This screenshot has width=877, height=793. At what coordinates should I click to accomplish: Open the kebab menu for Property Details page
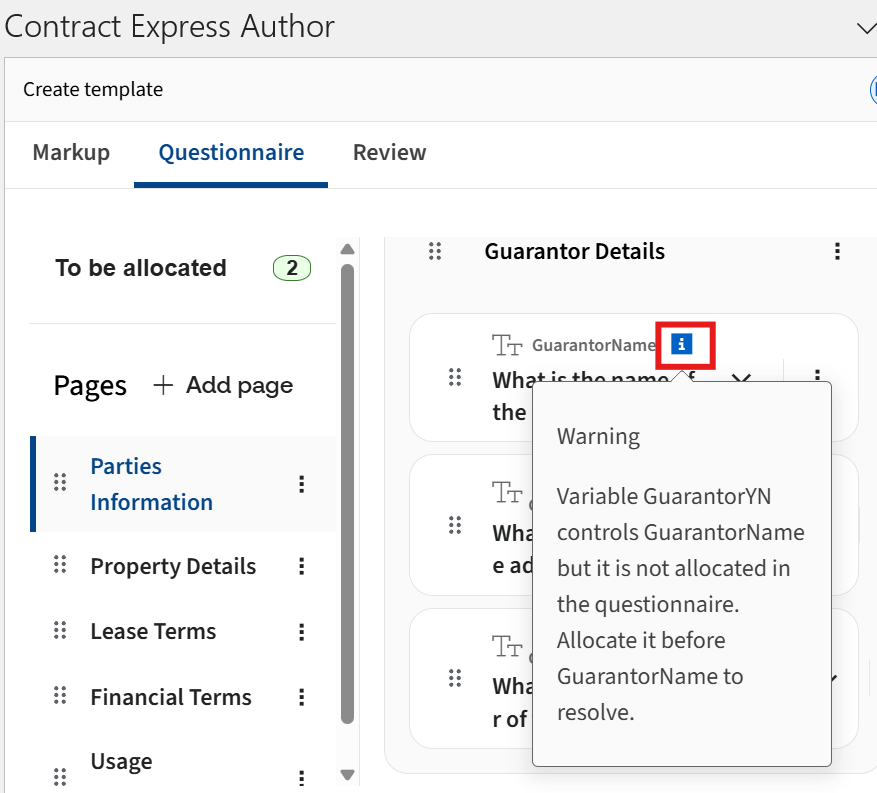tap(302, 566)
